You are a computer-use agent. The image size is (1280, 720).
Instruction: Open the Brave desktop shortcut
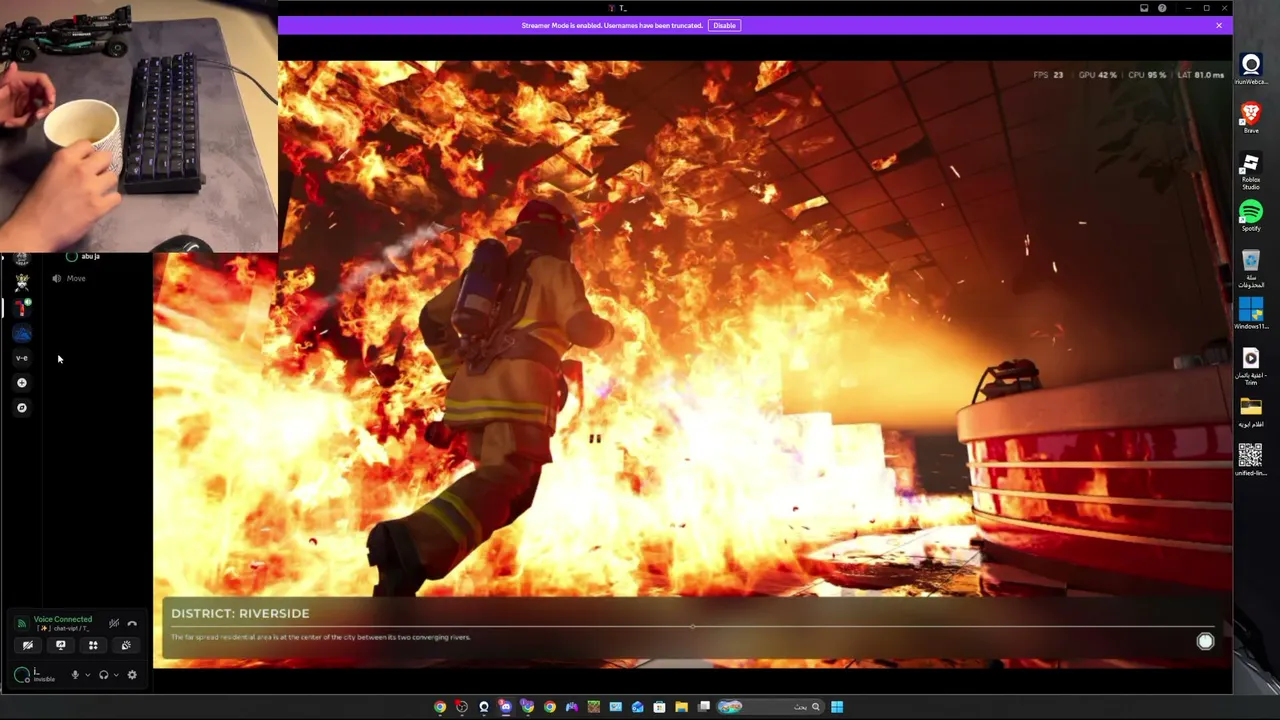[1251, 117]
